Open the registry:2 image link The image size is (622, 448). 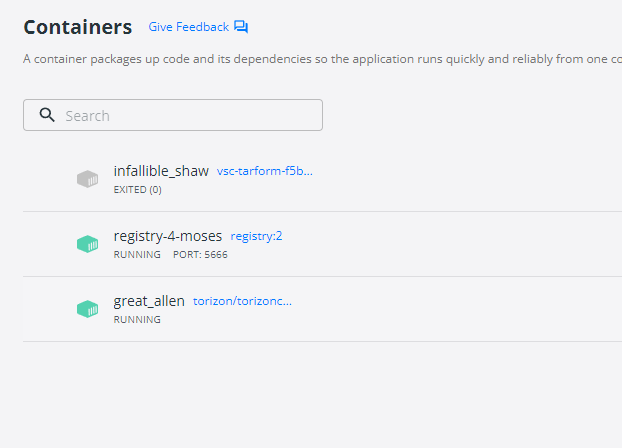tap(256, 236)
